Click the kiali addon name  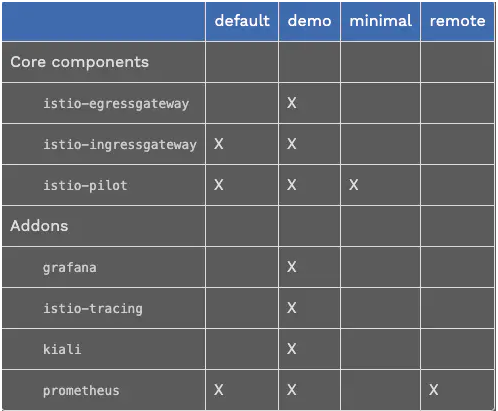[62, 349]
